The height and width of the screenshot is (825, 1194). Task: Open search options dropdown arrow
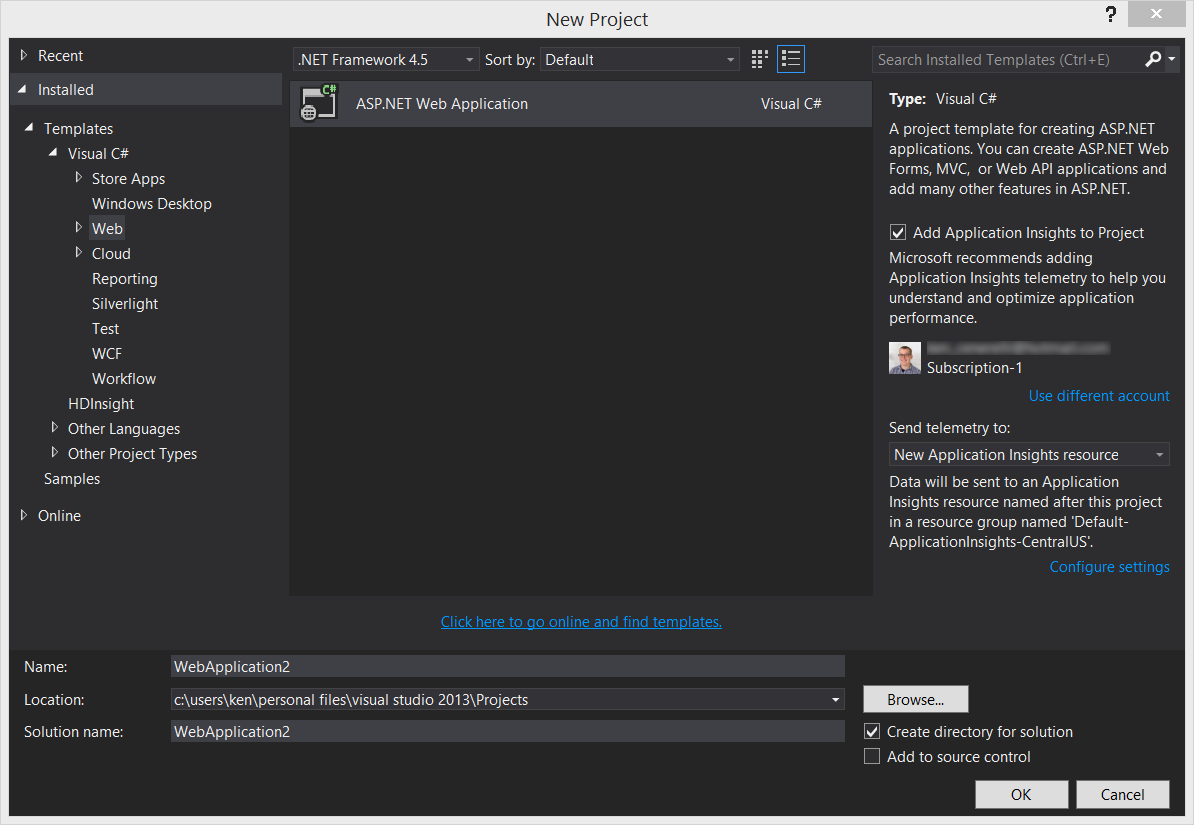1172,59
